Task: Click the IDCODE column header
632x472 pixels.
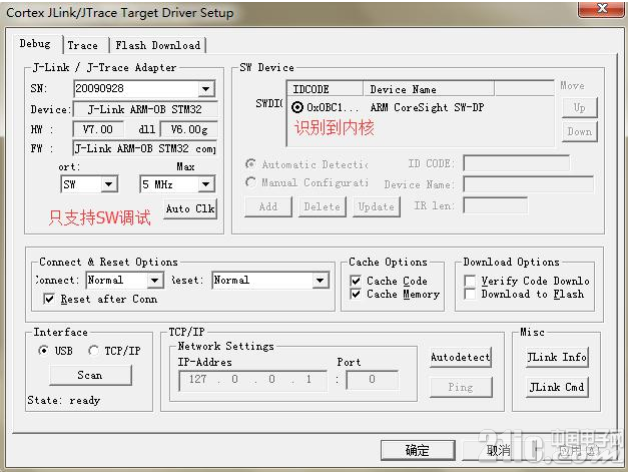Action: point(325,89)
